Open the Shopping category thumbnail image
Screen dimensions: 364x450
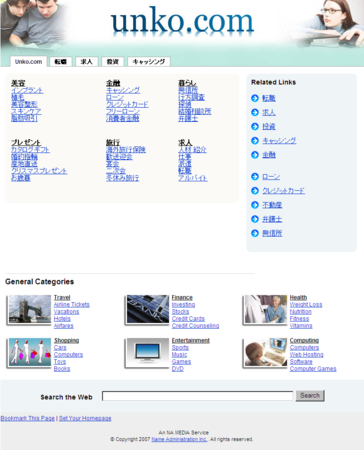(x=30, y=353)
